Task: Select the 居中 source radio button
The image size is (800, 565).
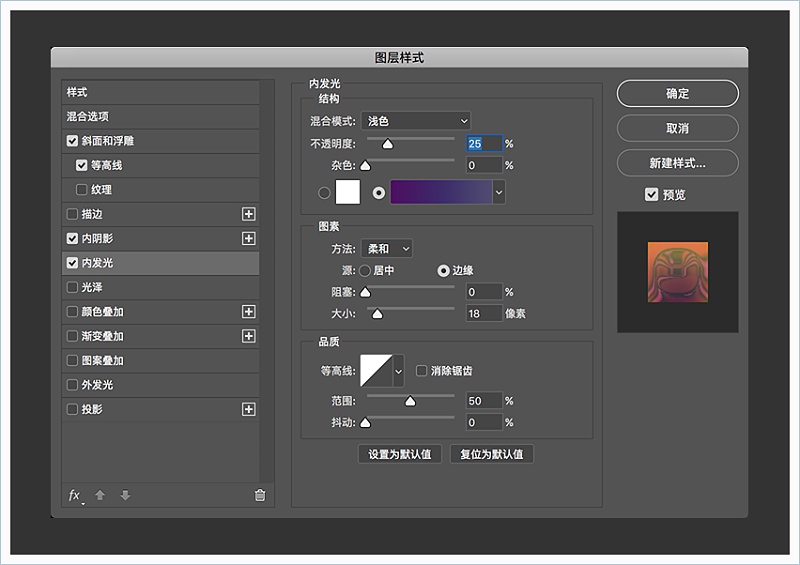Action: click(x=365, y=271)
